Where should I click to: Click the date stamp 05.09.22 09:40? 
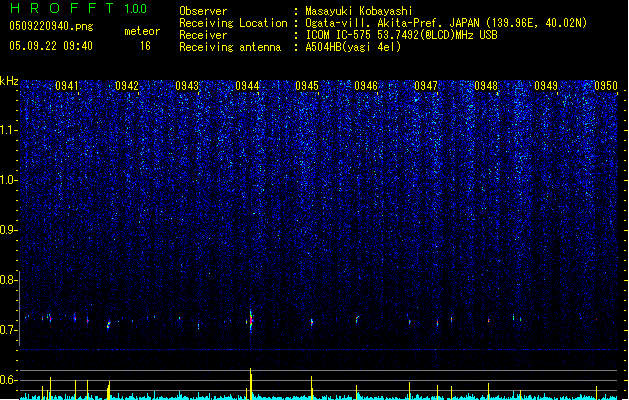[x=51, y=46]
